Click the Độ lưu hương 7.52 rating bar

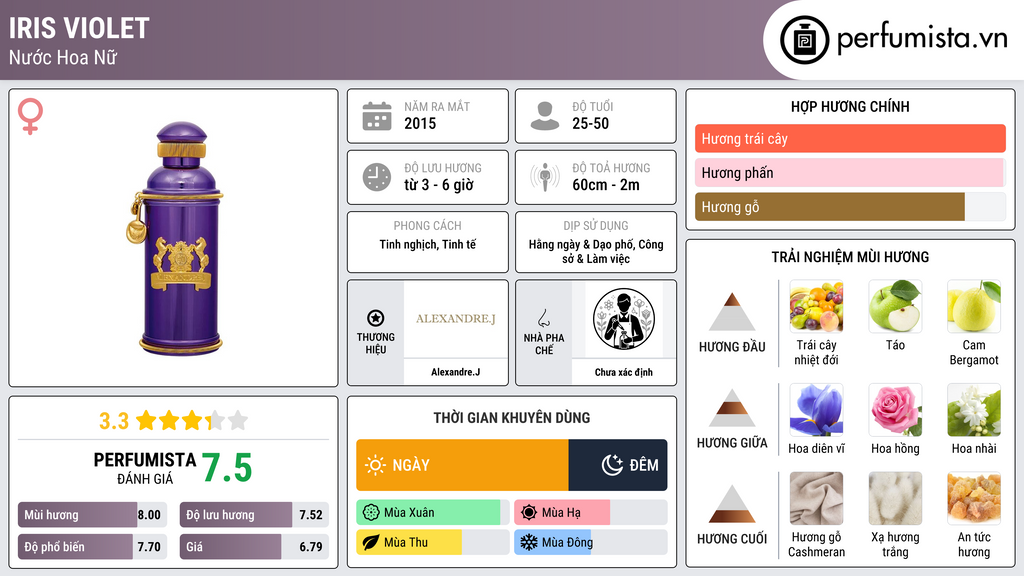pos(254,515)
